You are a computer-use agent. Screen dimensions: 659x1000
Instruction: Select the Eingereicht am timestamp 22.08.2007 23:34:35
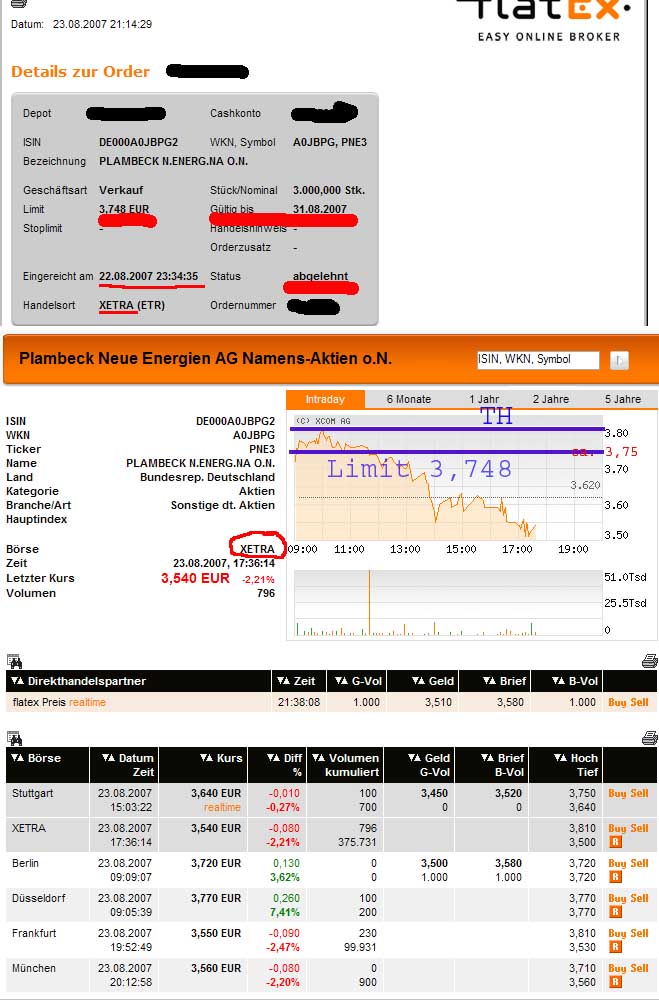[149, 276]
